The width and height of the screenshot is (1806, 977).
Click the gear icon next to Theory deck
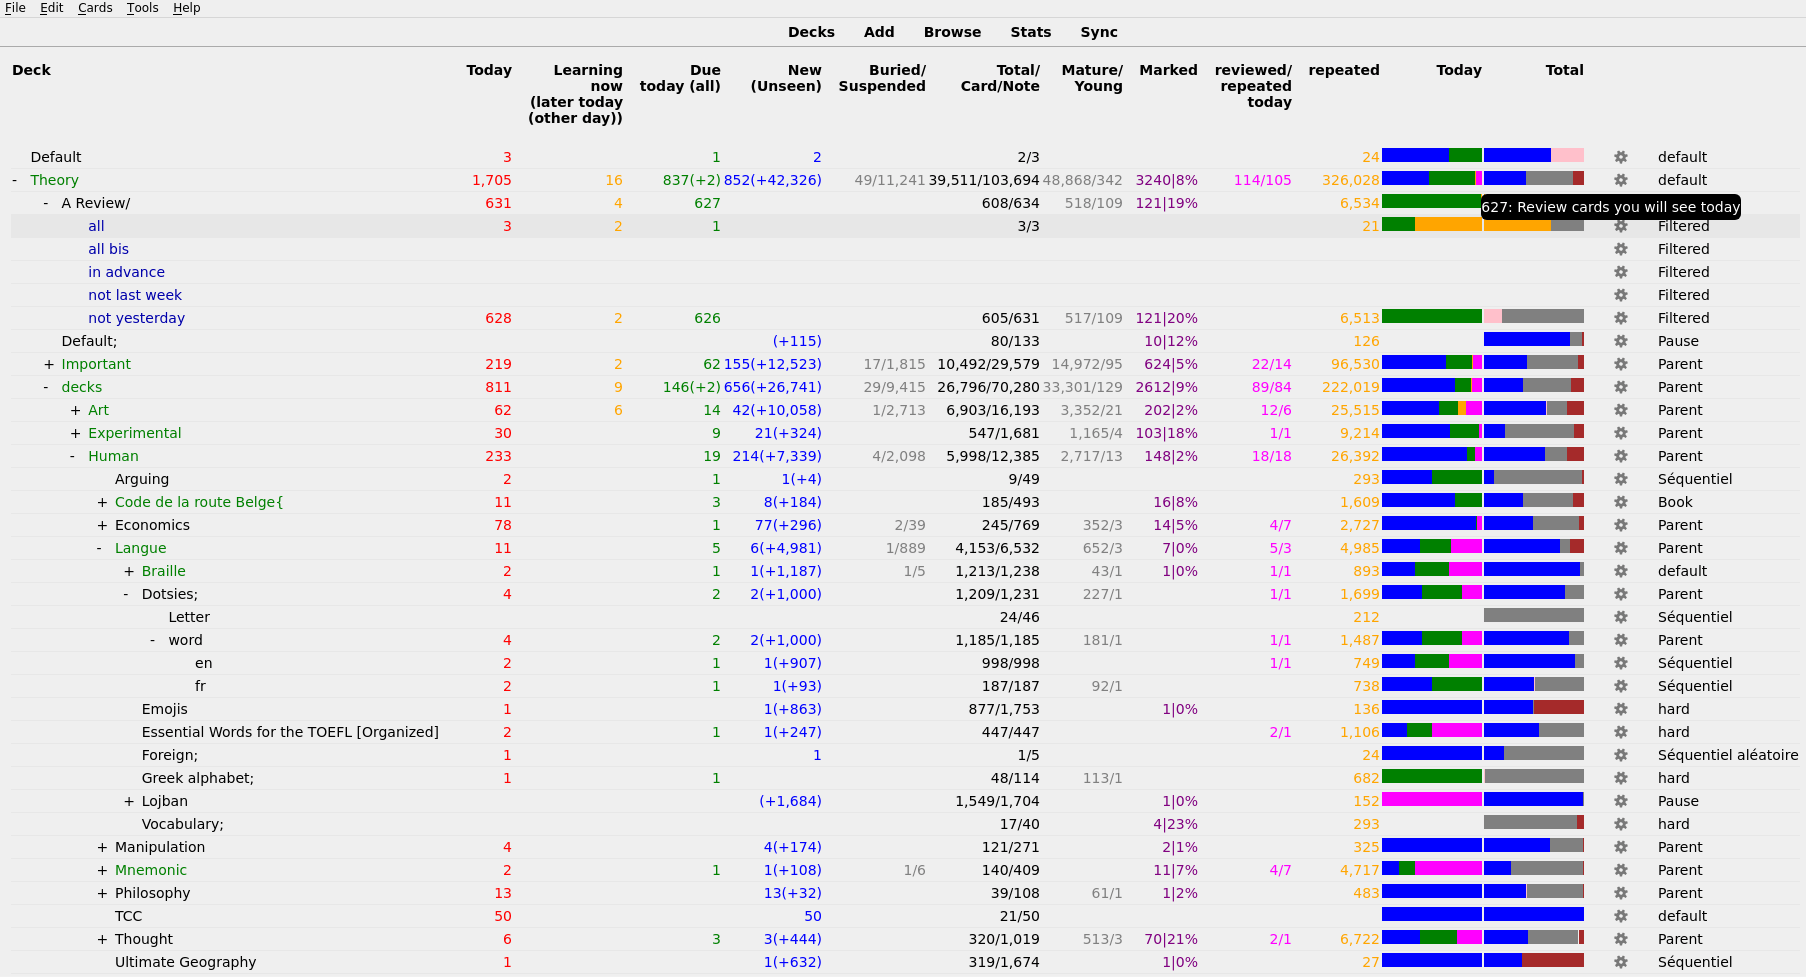point(1620,179)
